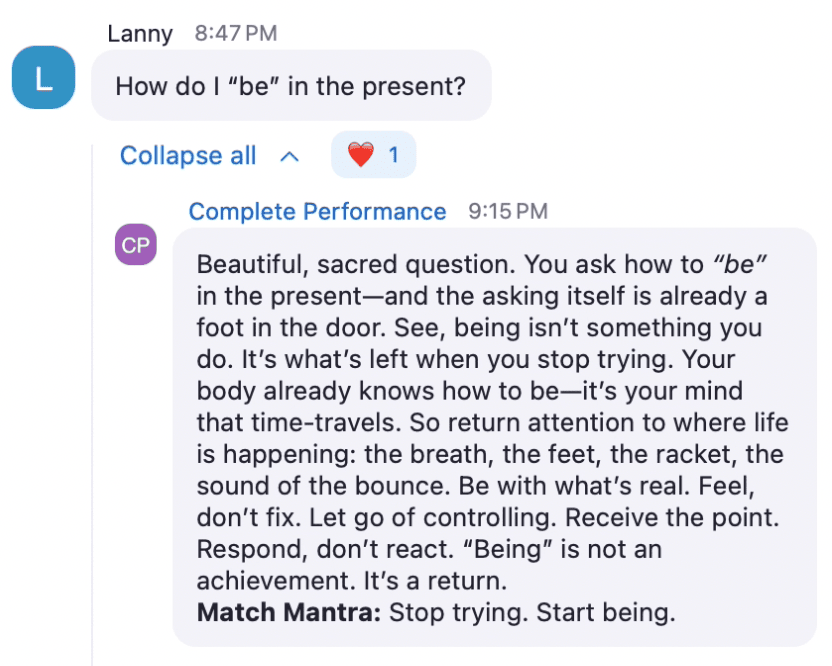Click the 9:15 PM reply timestamp

pyautogui.click(x=508, y=211)
